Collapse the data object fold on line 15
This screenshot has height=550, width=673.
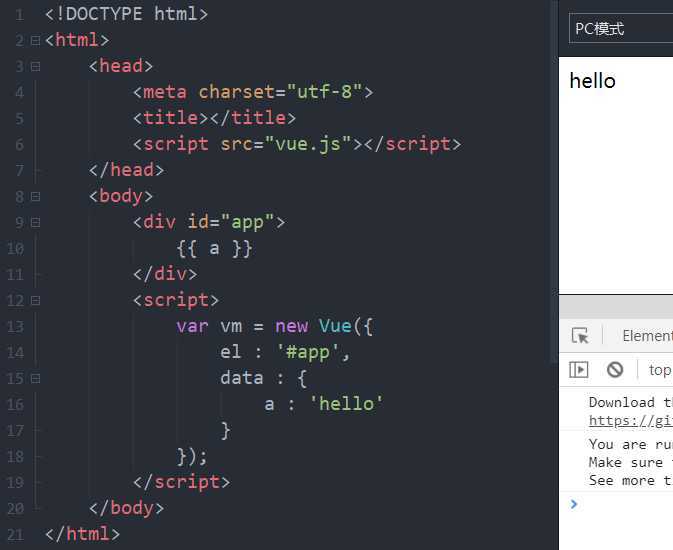click(35, 379)
